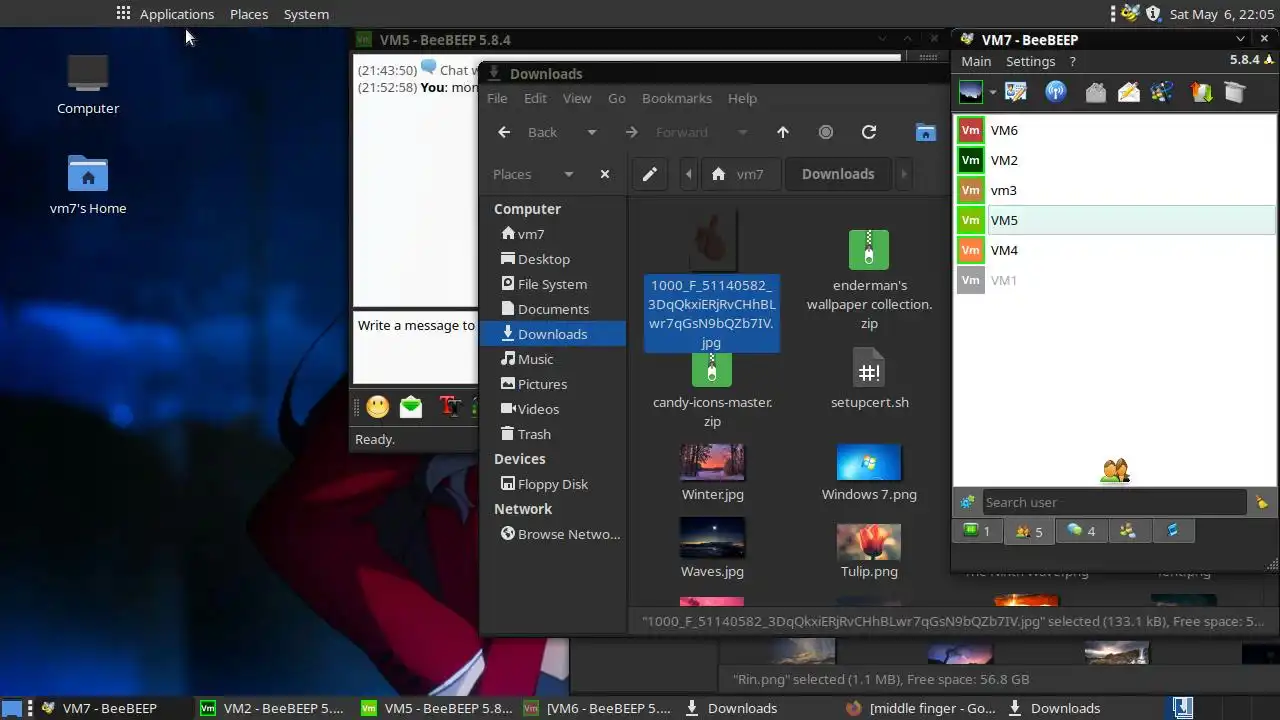
Task: Open the ? help menu in BeeBEEP
Action: tap(1072, 61)
